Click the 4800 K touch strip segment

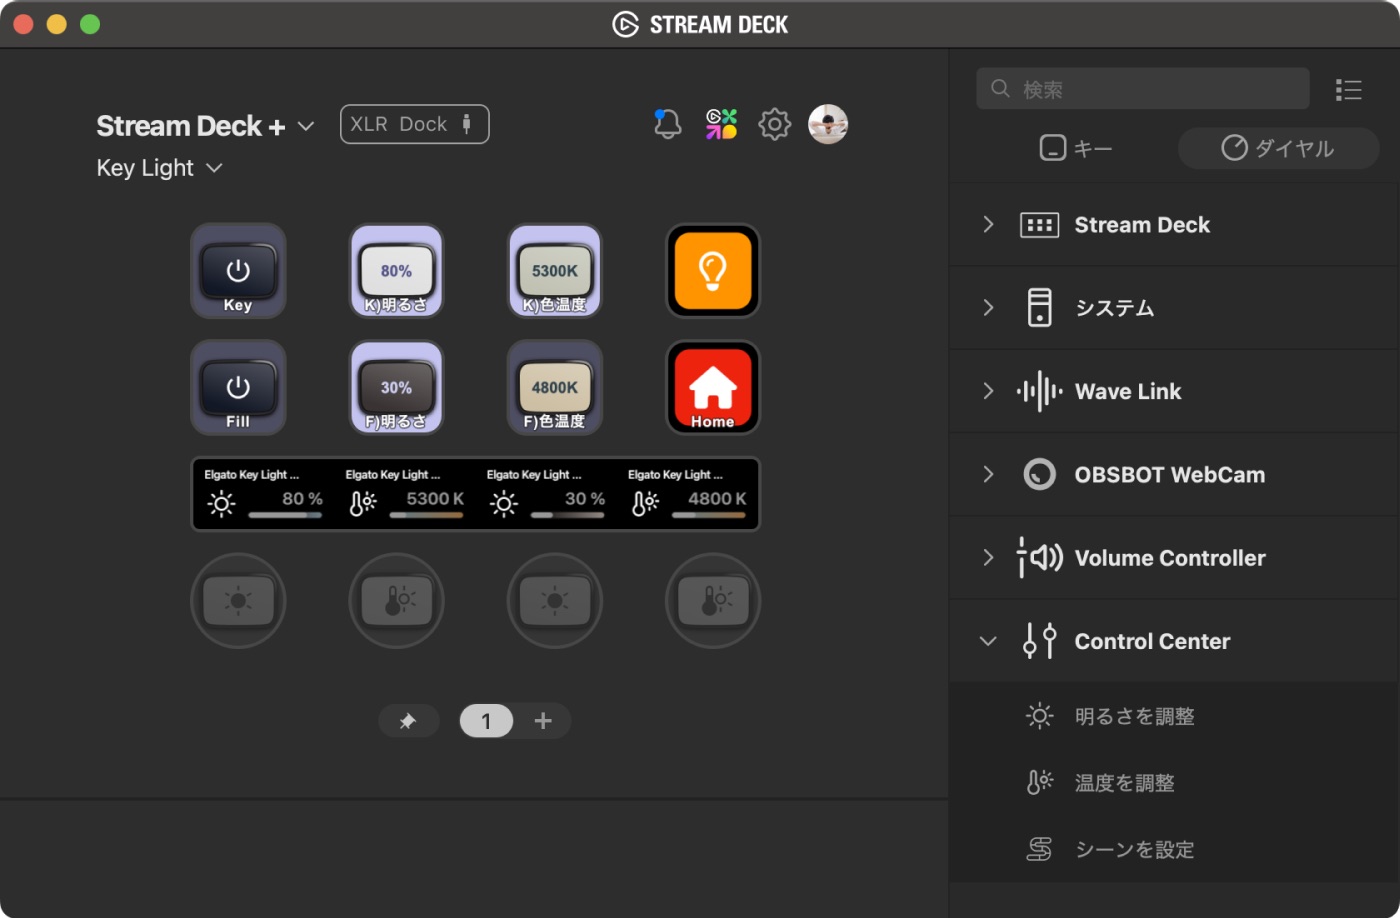point(687,494)
